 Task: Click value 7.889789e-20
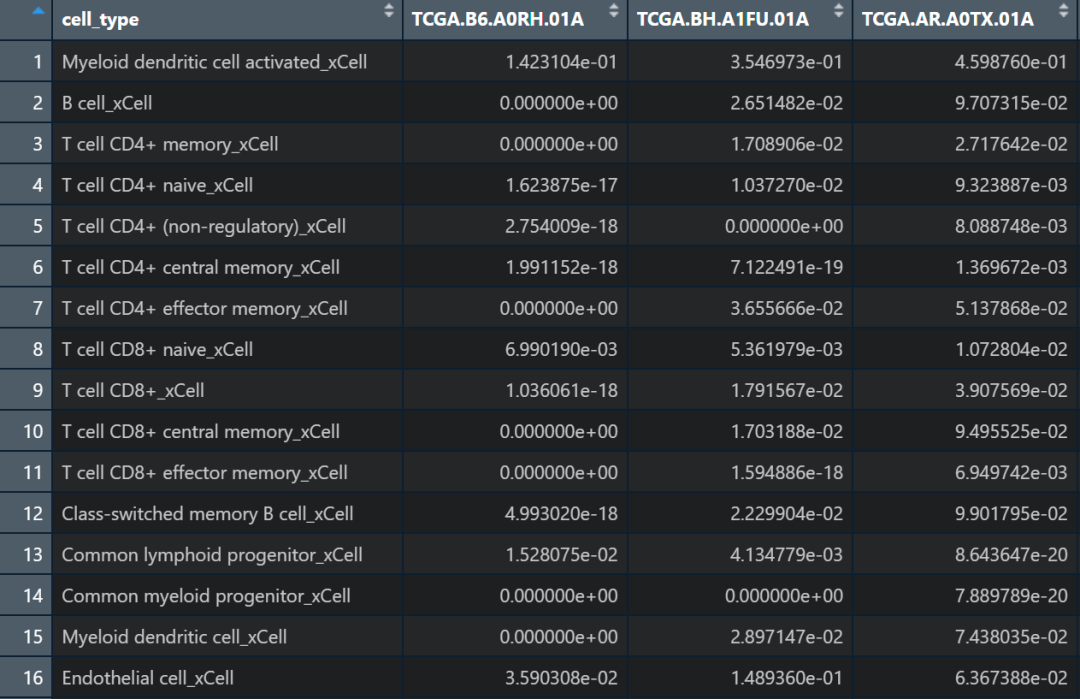(x=1011, y=596)
